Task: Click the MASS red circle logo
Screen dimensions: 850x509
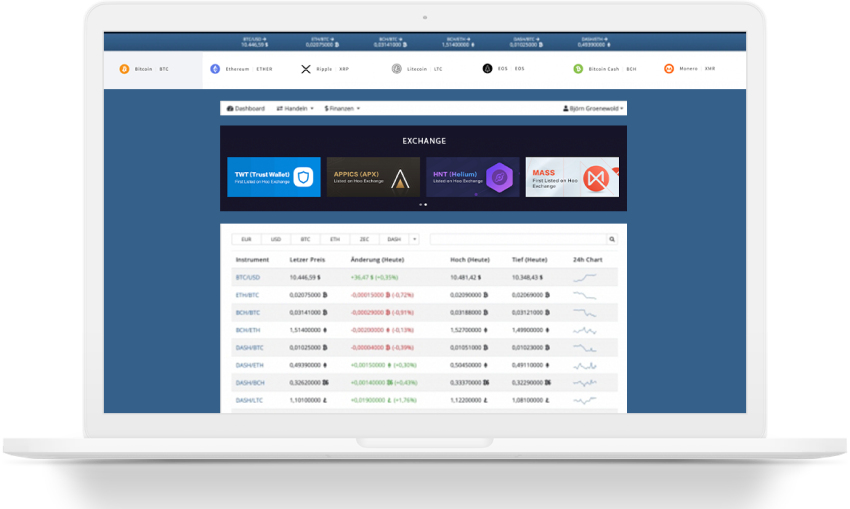Action: (596, 179)
